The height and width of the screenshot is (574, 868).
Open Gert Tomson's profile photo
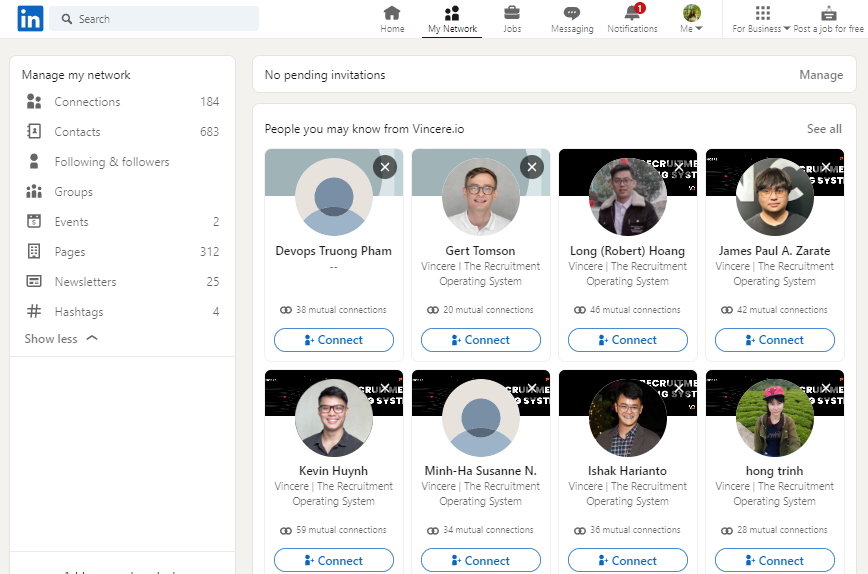(480, 196)
